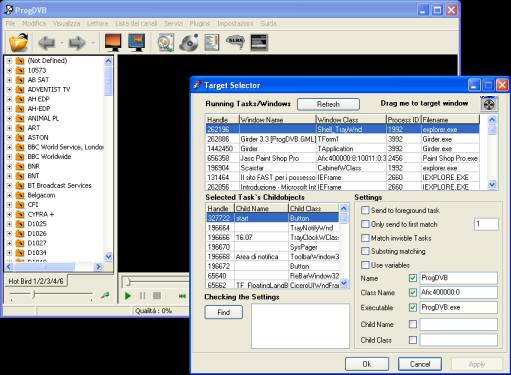
Task: Click the ProgDVB title bar icon
Action: click(8, 10)
